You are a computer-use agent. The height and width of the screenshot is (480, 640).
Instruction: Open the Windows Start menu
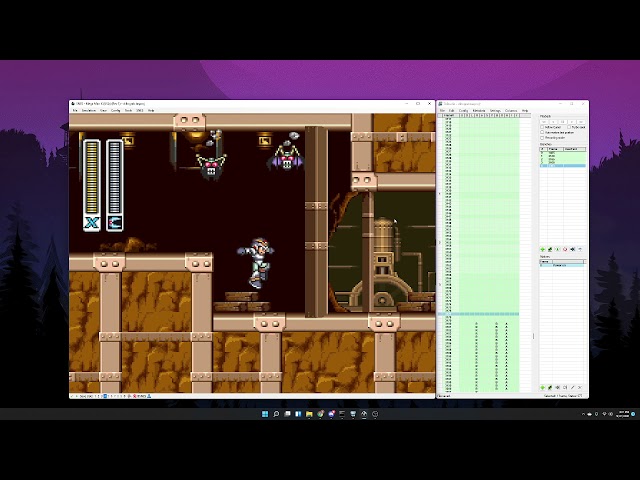[265, 414]
